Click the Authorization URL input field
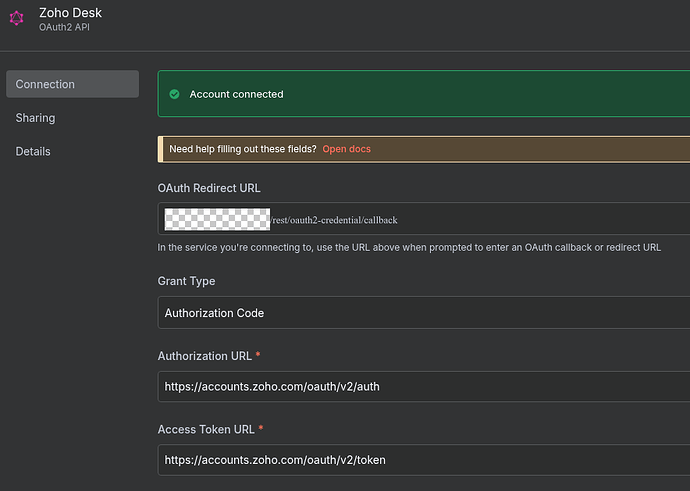 (424, 386)
